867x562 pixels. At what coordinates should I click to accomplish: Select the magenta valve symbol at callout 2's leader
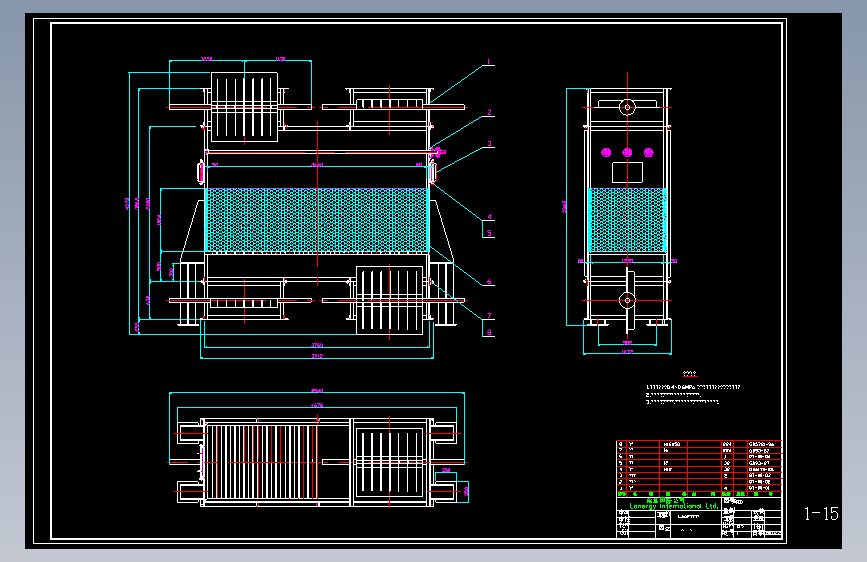point(437,152)
